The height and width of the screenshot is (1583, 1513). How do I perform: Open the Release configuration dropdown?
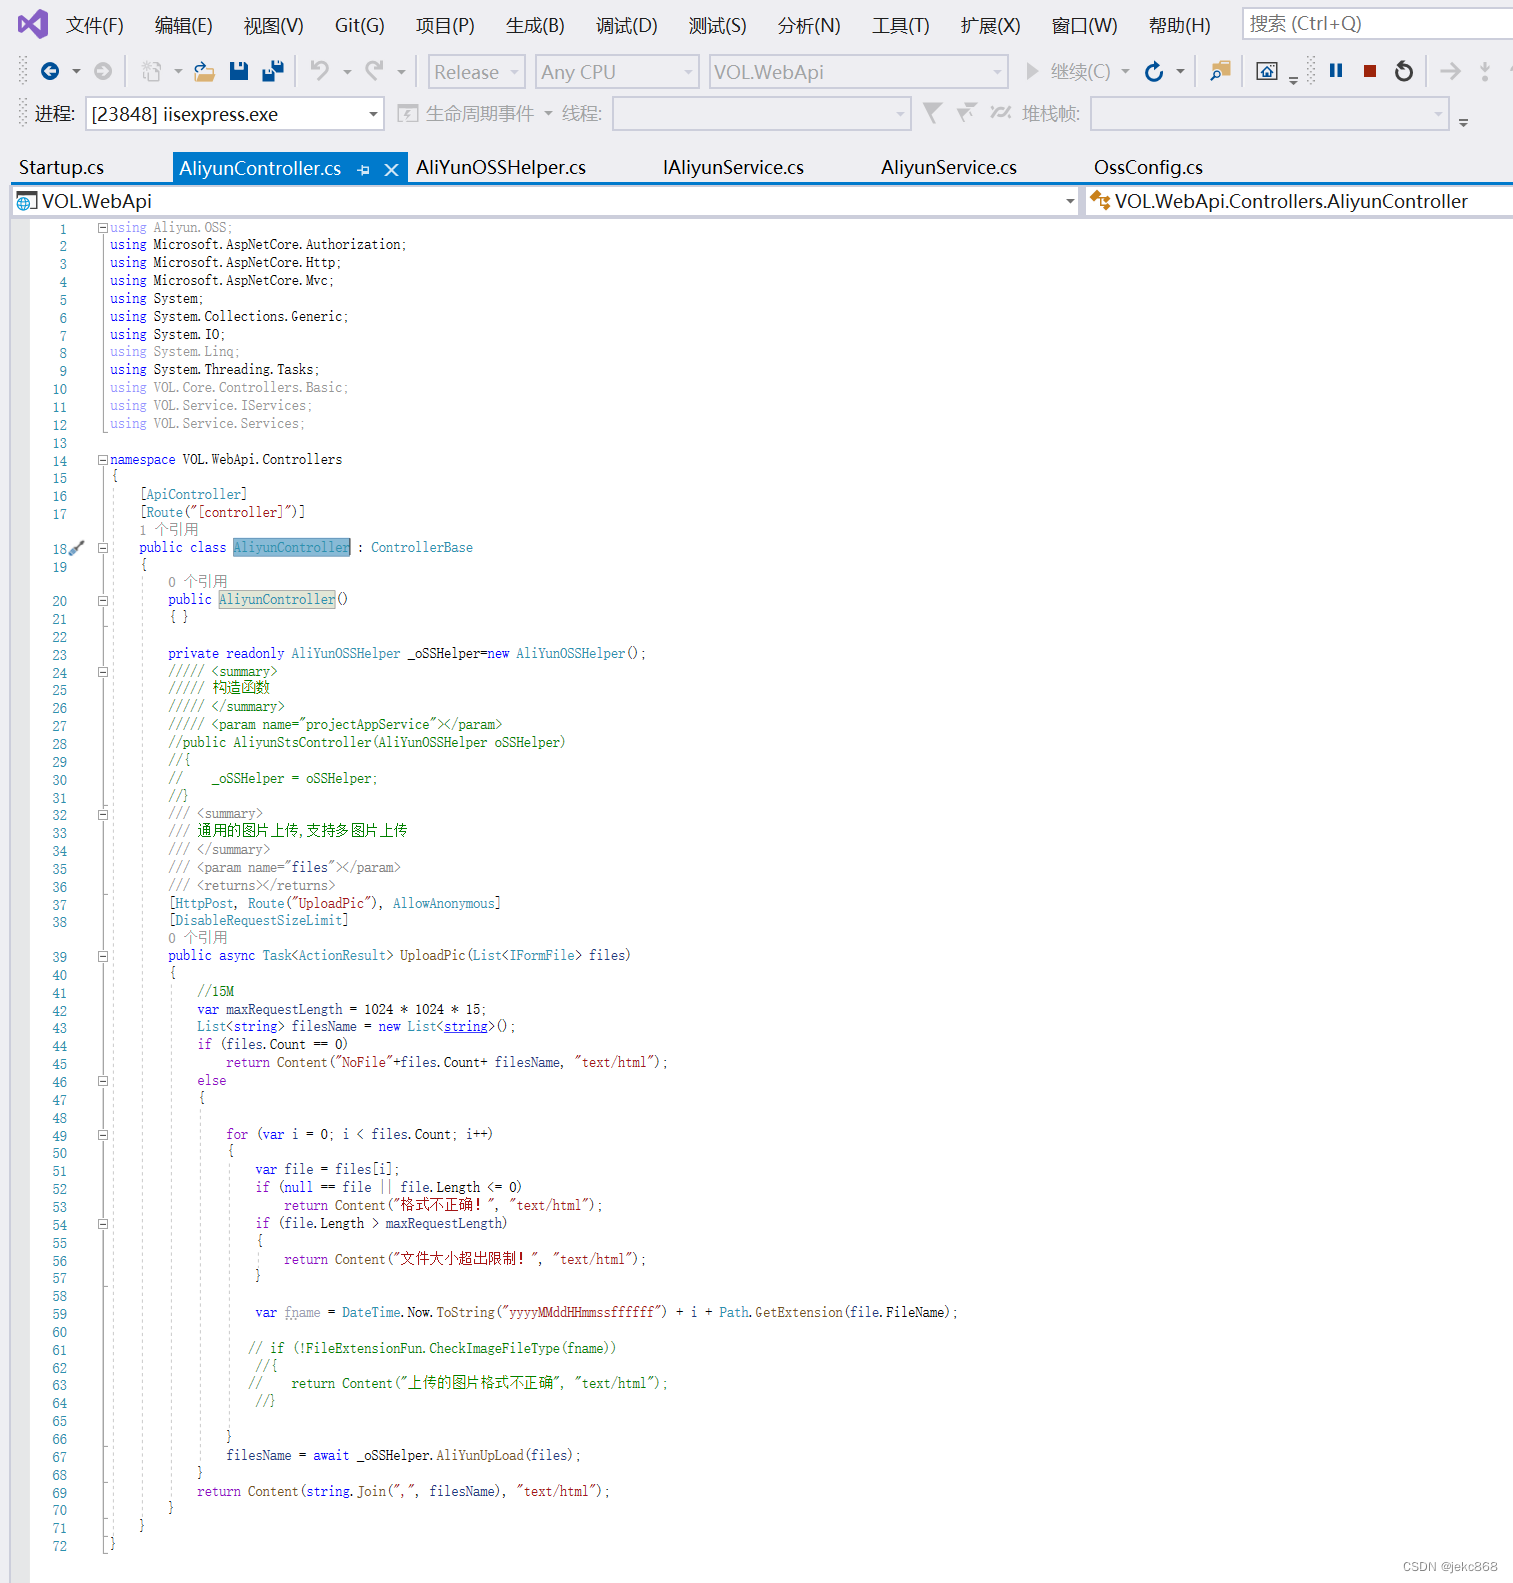(477, 72)
